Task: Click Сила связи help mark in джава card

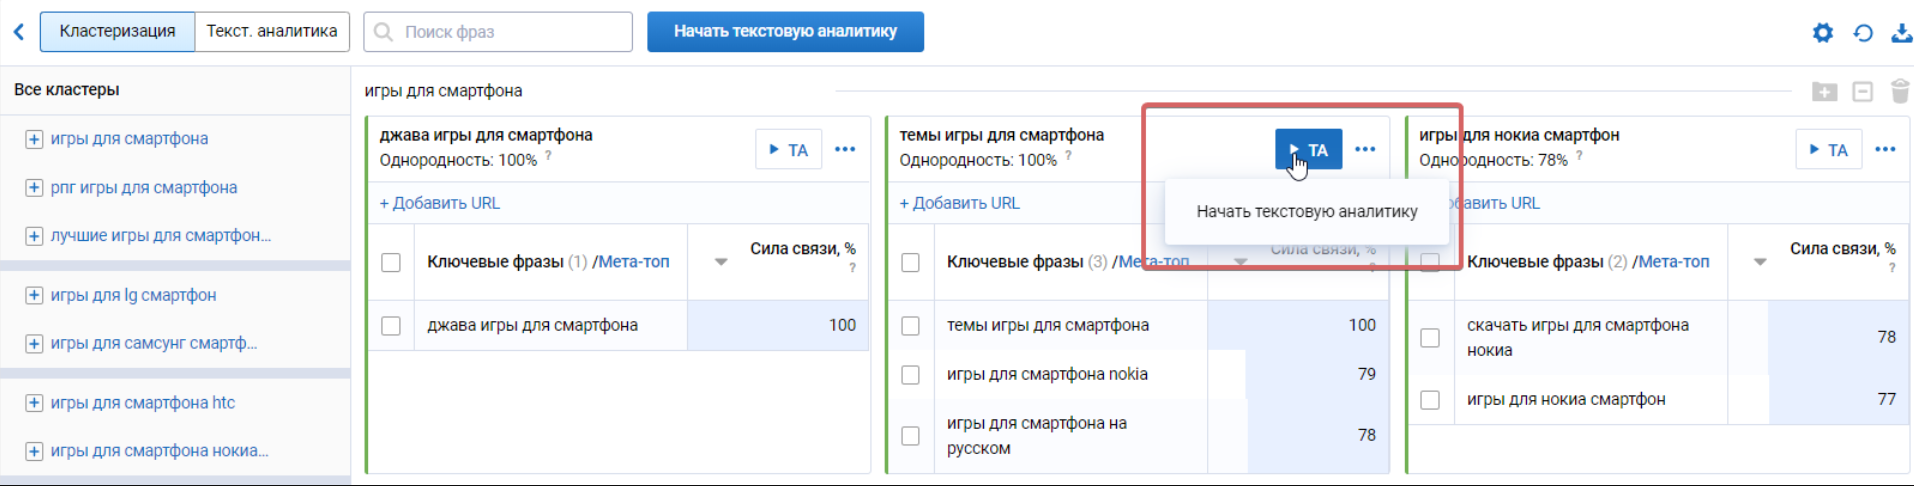Action: click(852, 268)
